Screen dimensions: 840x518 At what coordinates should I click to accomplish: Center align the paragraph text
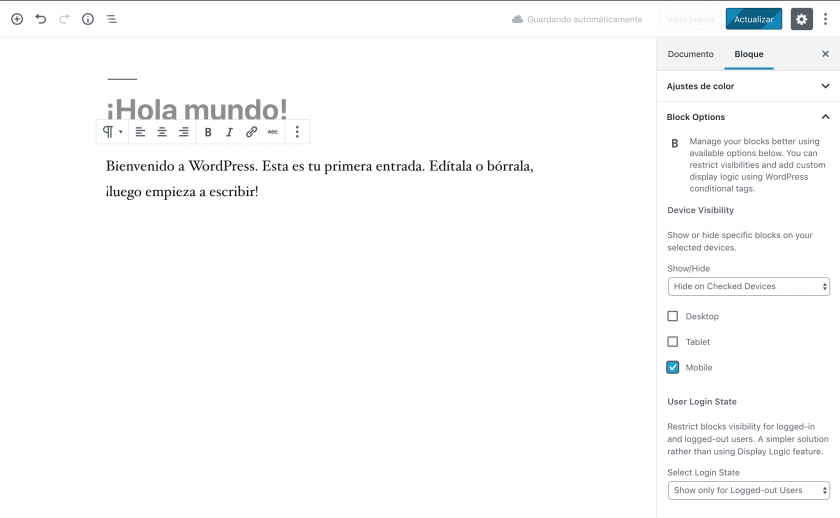coord(162,132)
